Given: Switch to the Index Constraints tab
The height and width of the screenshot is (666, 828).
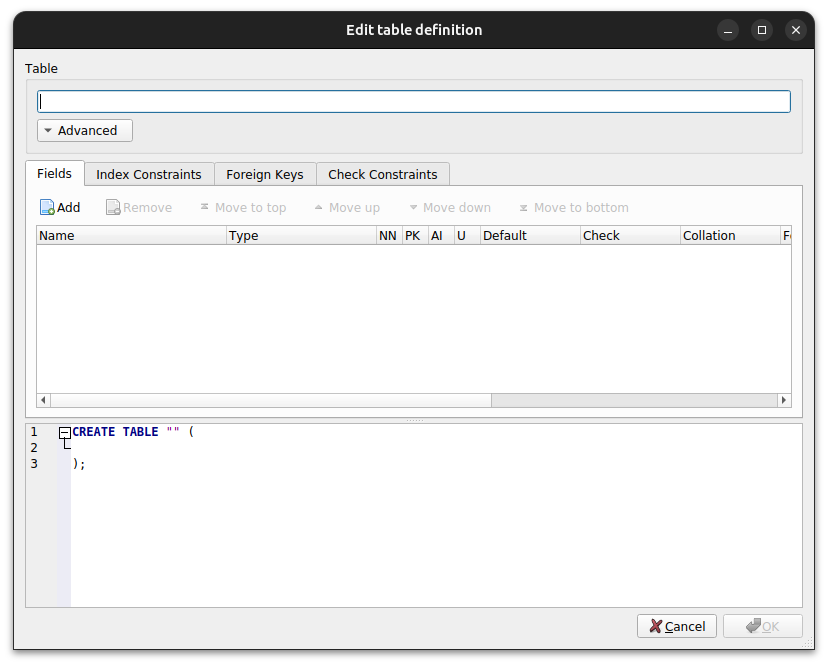Looking at the screenshot, I should [148, 174].
